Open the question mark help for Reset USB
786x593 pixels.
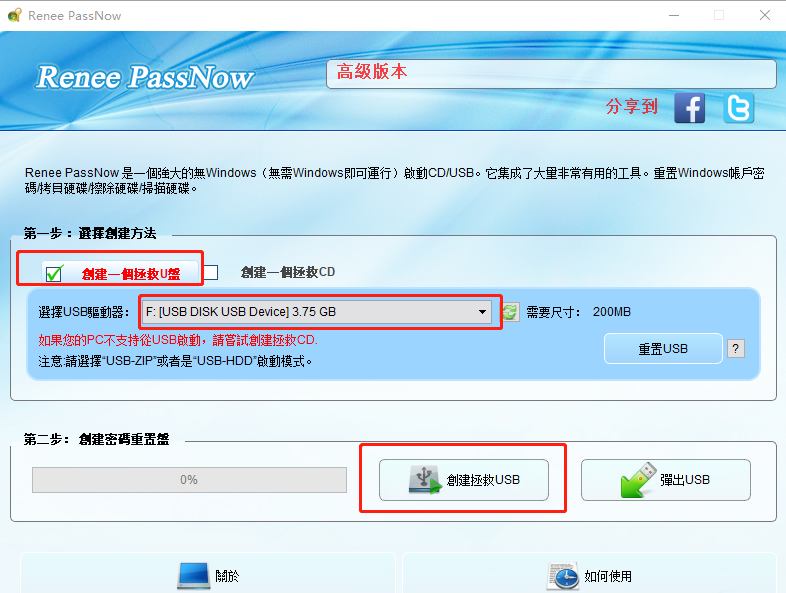click(x=735, y=348)
